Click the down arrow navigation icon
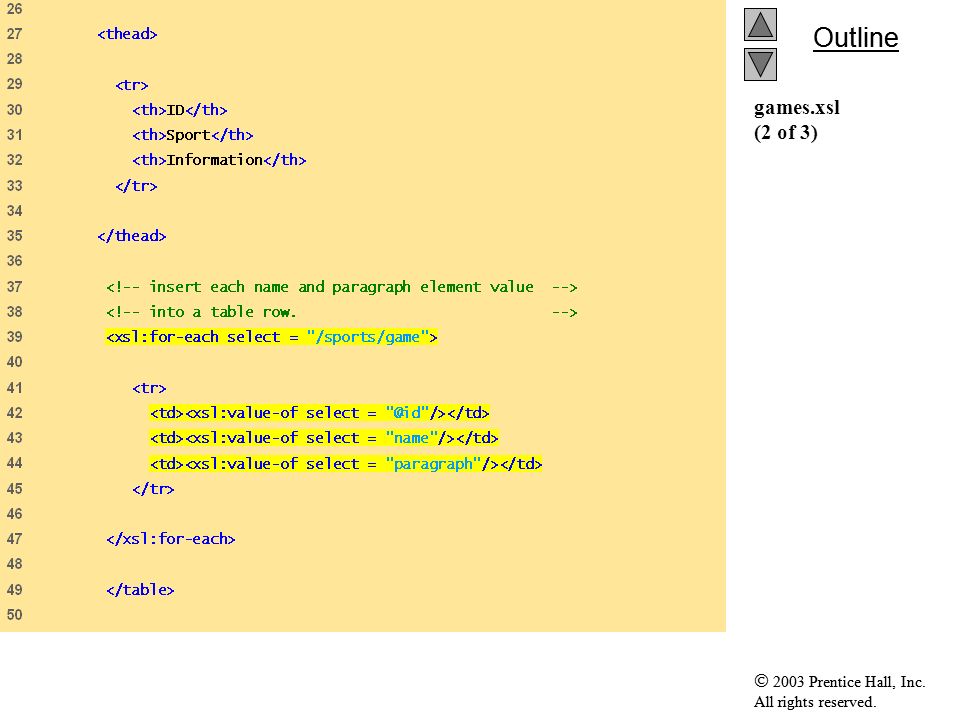This screenshot has height=720, width=960. pos(760,64)
